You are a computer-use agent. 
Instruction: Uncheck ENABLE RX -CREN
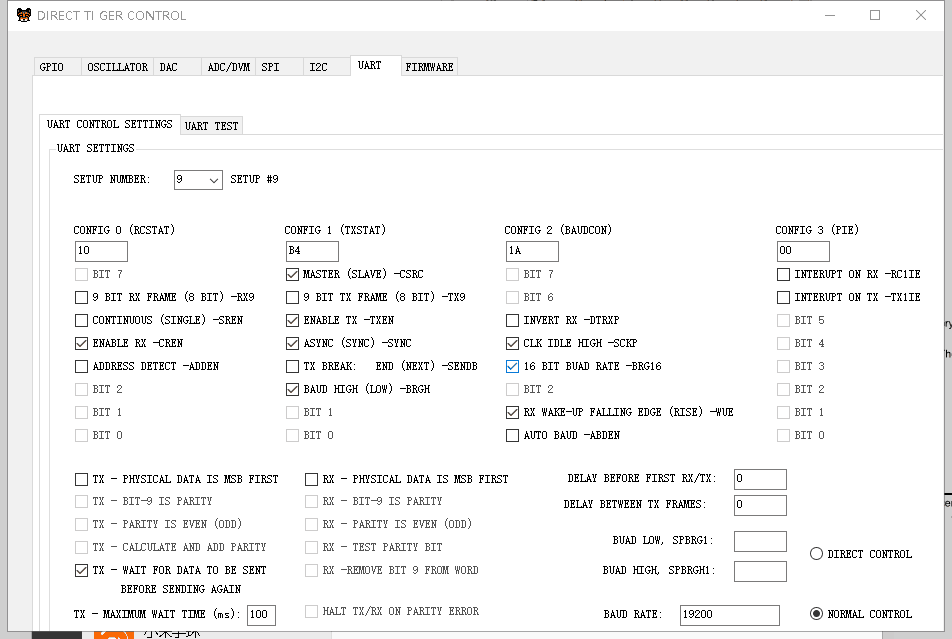click(x=81, y=343)
